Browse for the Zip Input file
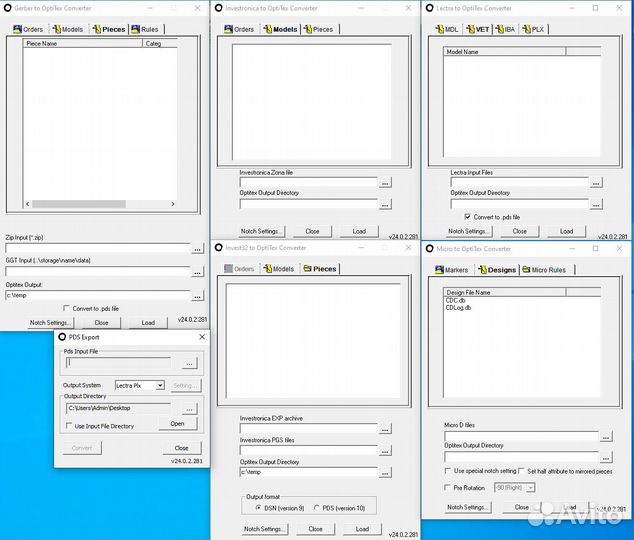This screenshot has height=540, width=634. tap(197, 248)
